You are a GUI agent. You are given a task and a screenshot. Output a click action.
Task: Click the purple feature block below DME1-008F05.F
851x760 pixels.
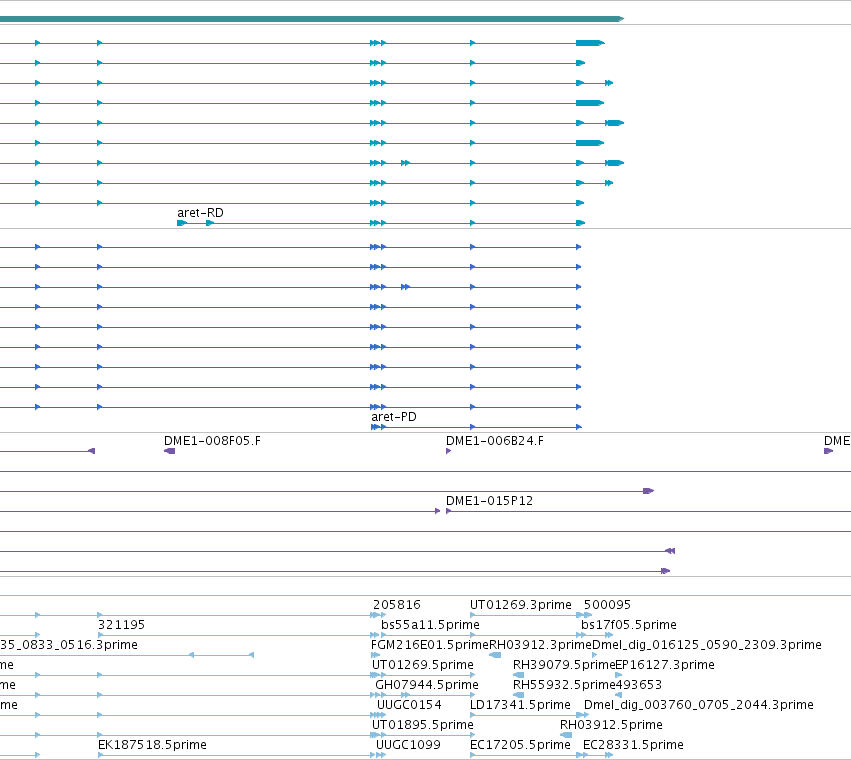pos(169,451)
